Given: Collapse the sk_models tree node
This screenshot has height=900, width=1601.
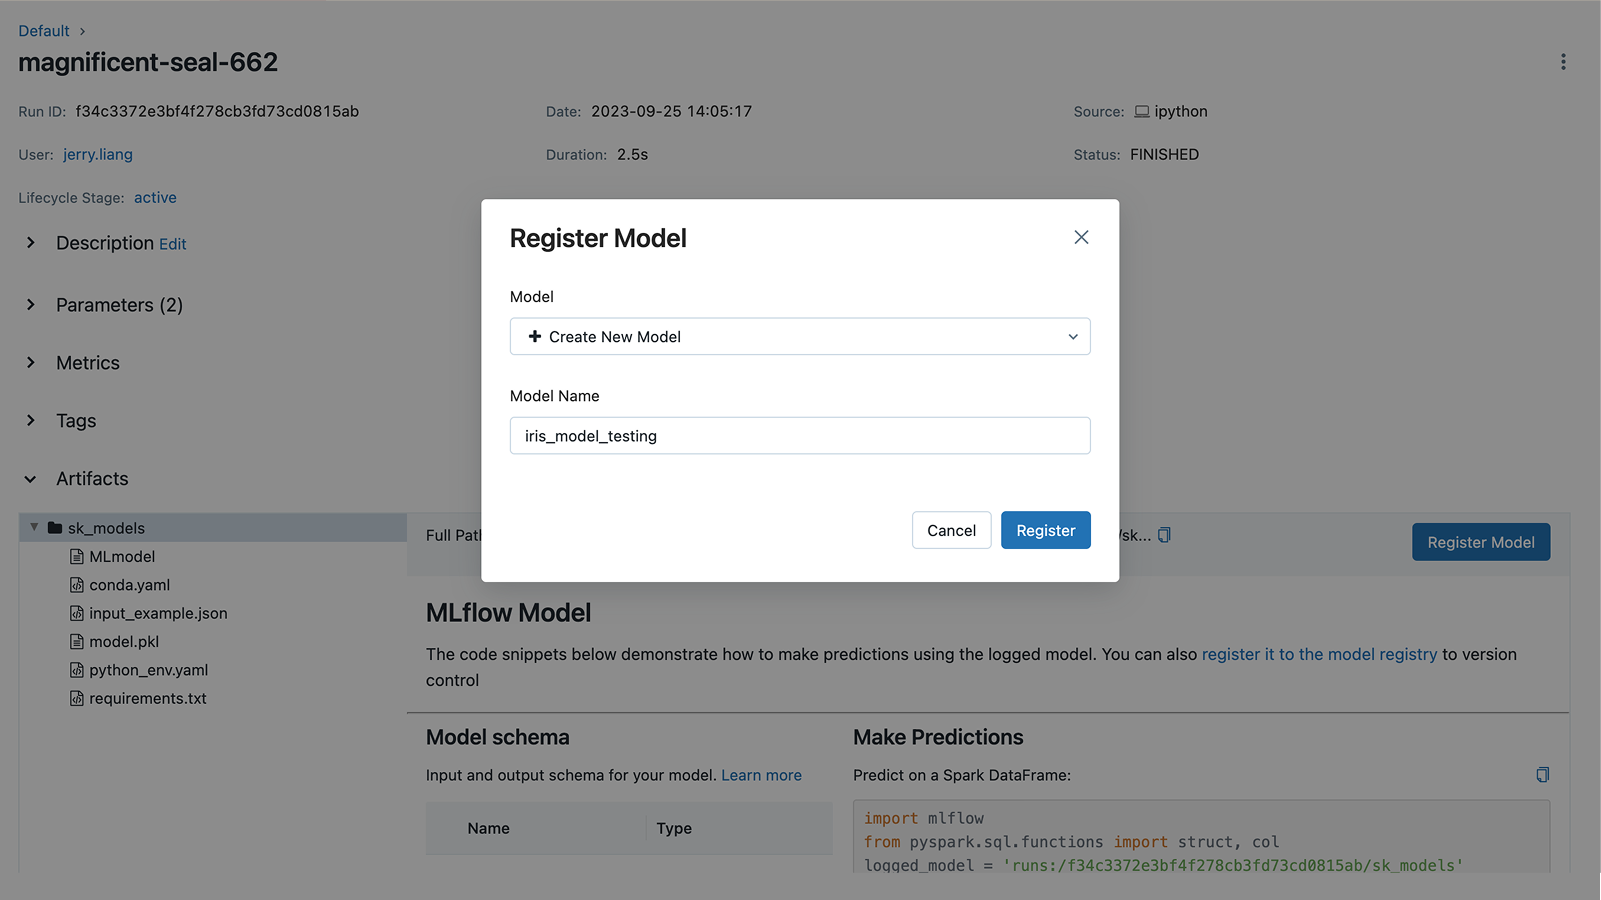Looking at the screenshot, I should coord(34,528).
